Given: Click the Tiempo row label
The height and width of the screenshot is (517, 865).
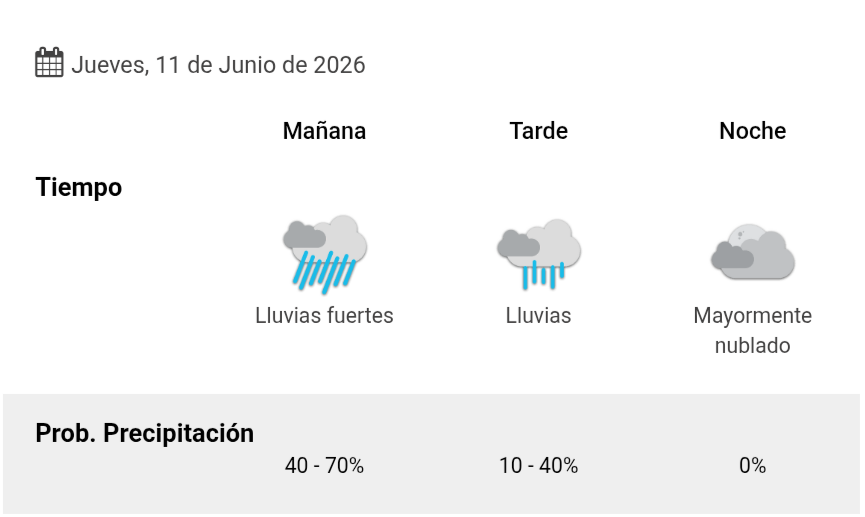Looking at the screenshot, I should [x=79, y=187].
